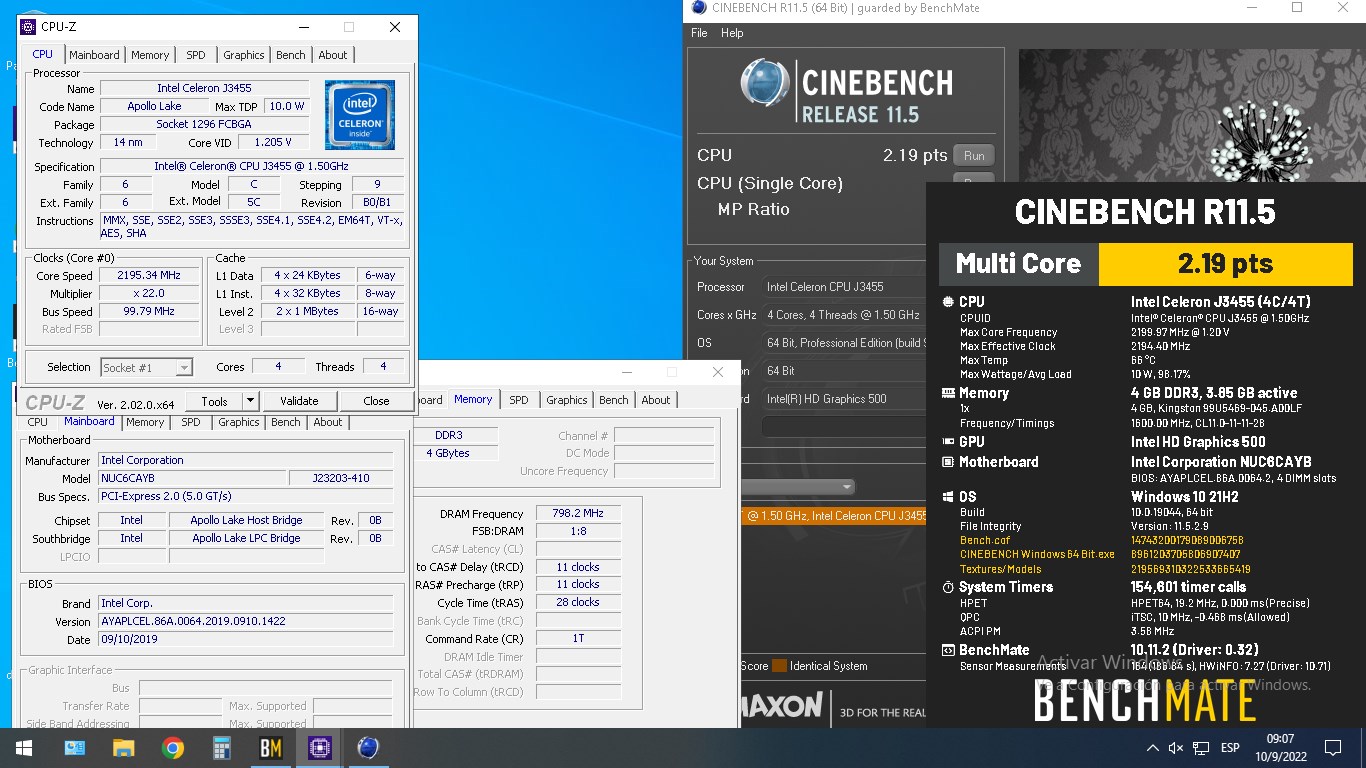Switch to About tab in front CPU-Z window
This screenshot has width=1366, height=768.
point(333,55)
